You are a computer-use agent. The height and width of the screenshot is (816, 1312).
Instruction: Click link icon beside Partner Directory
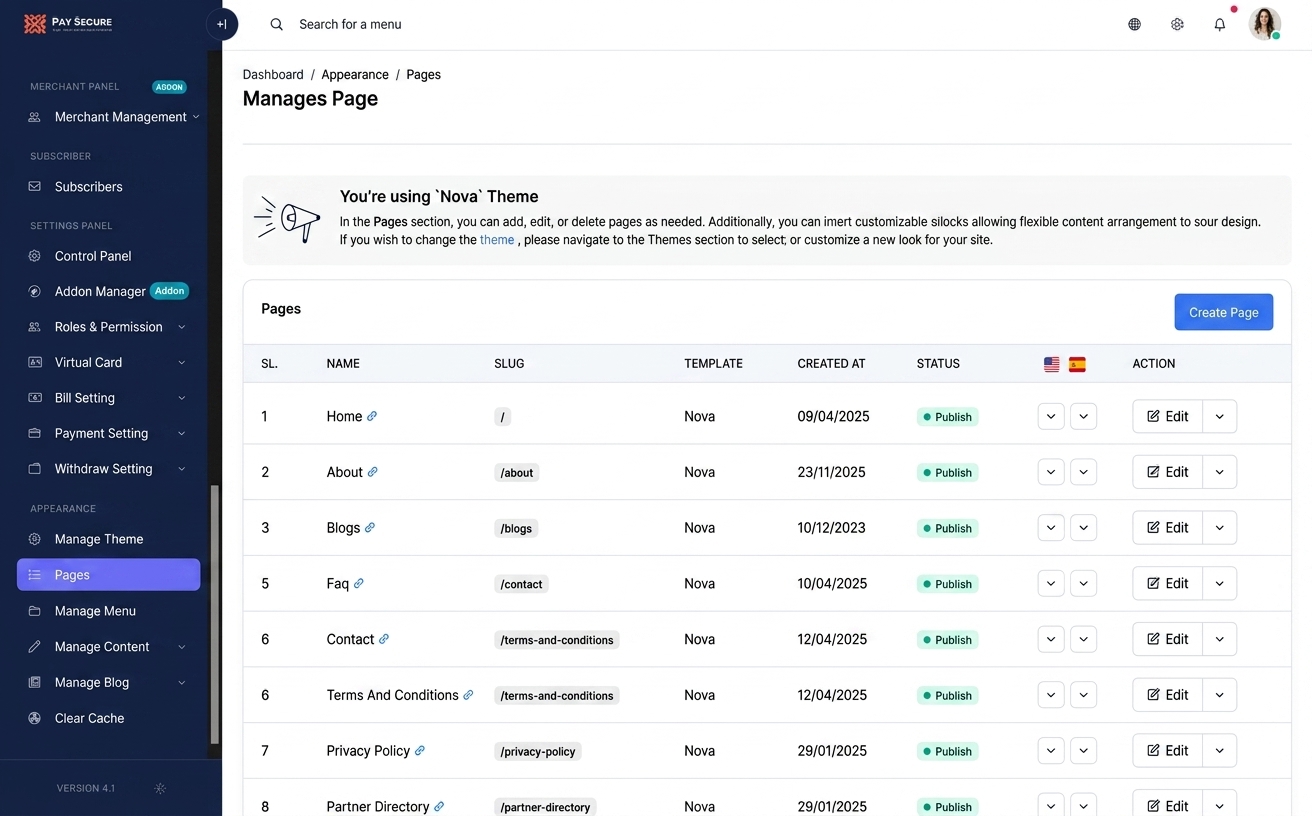click(439, 806)
